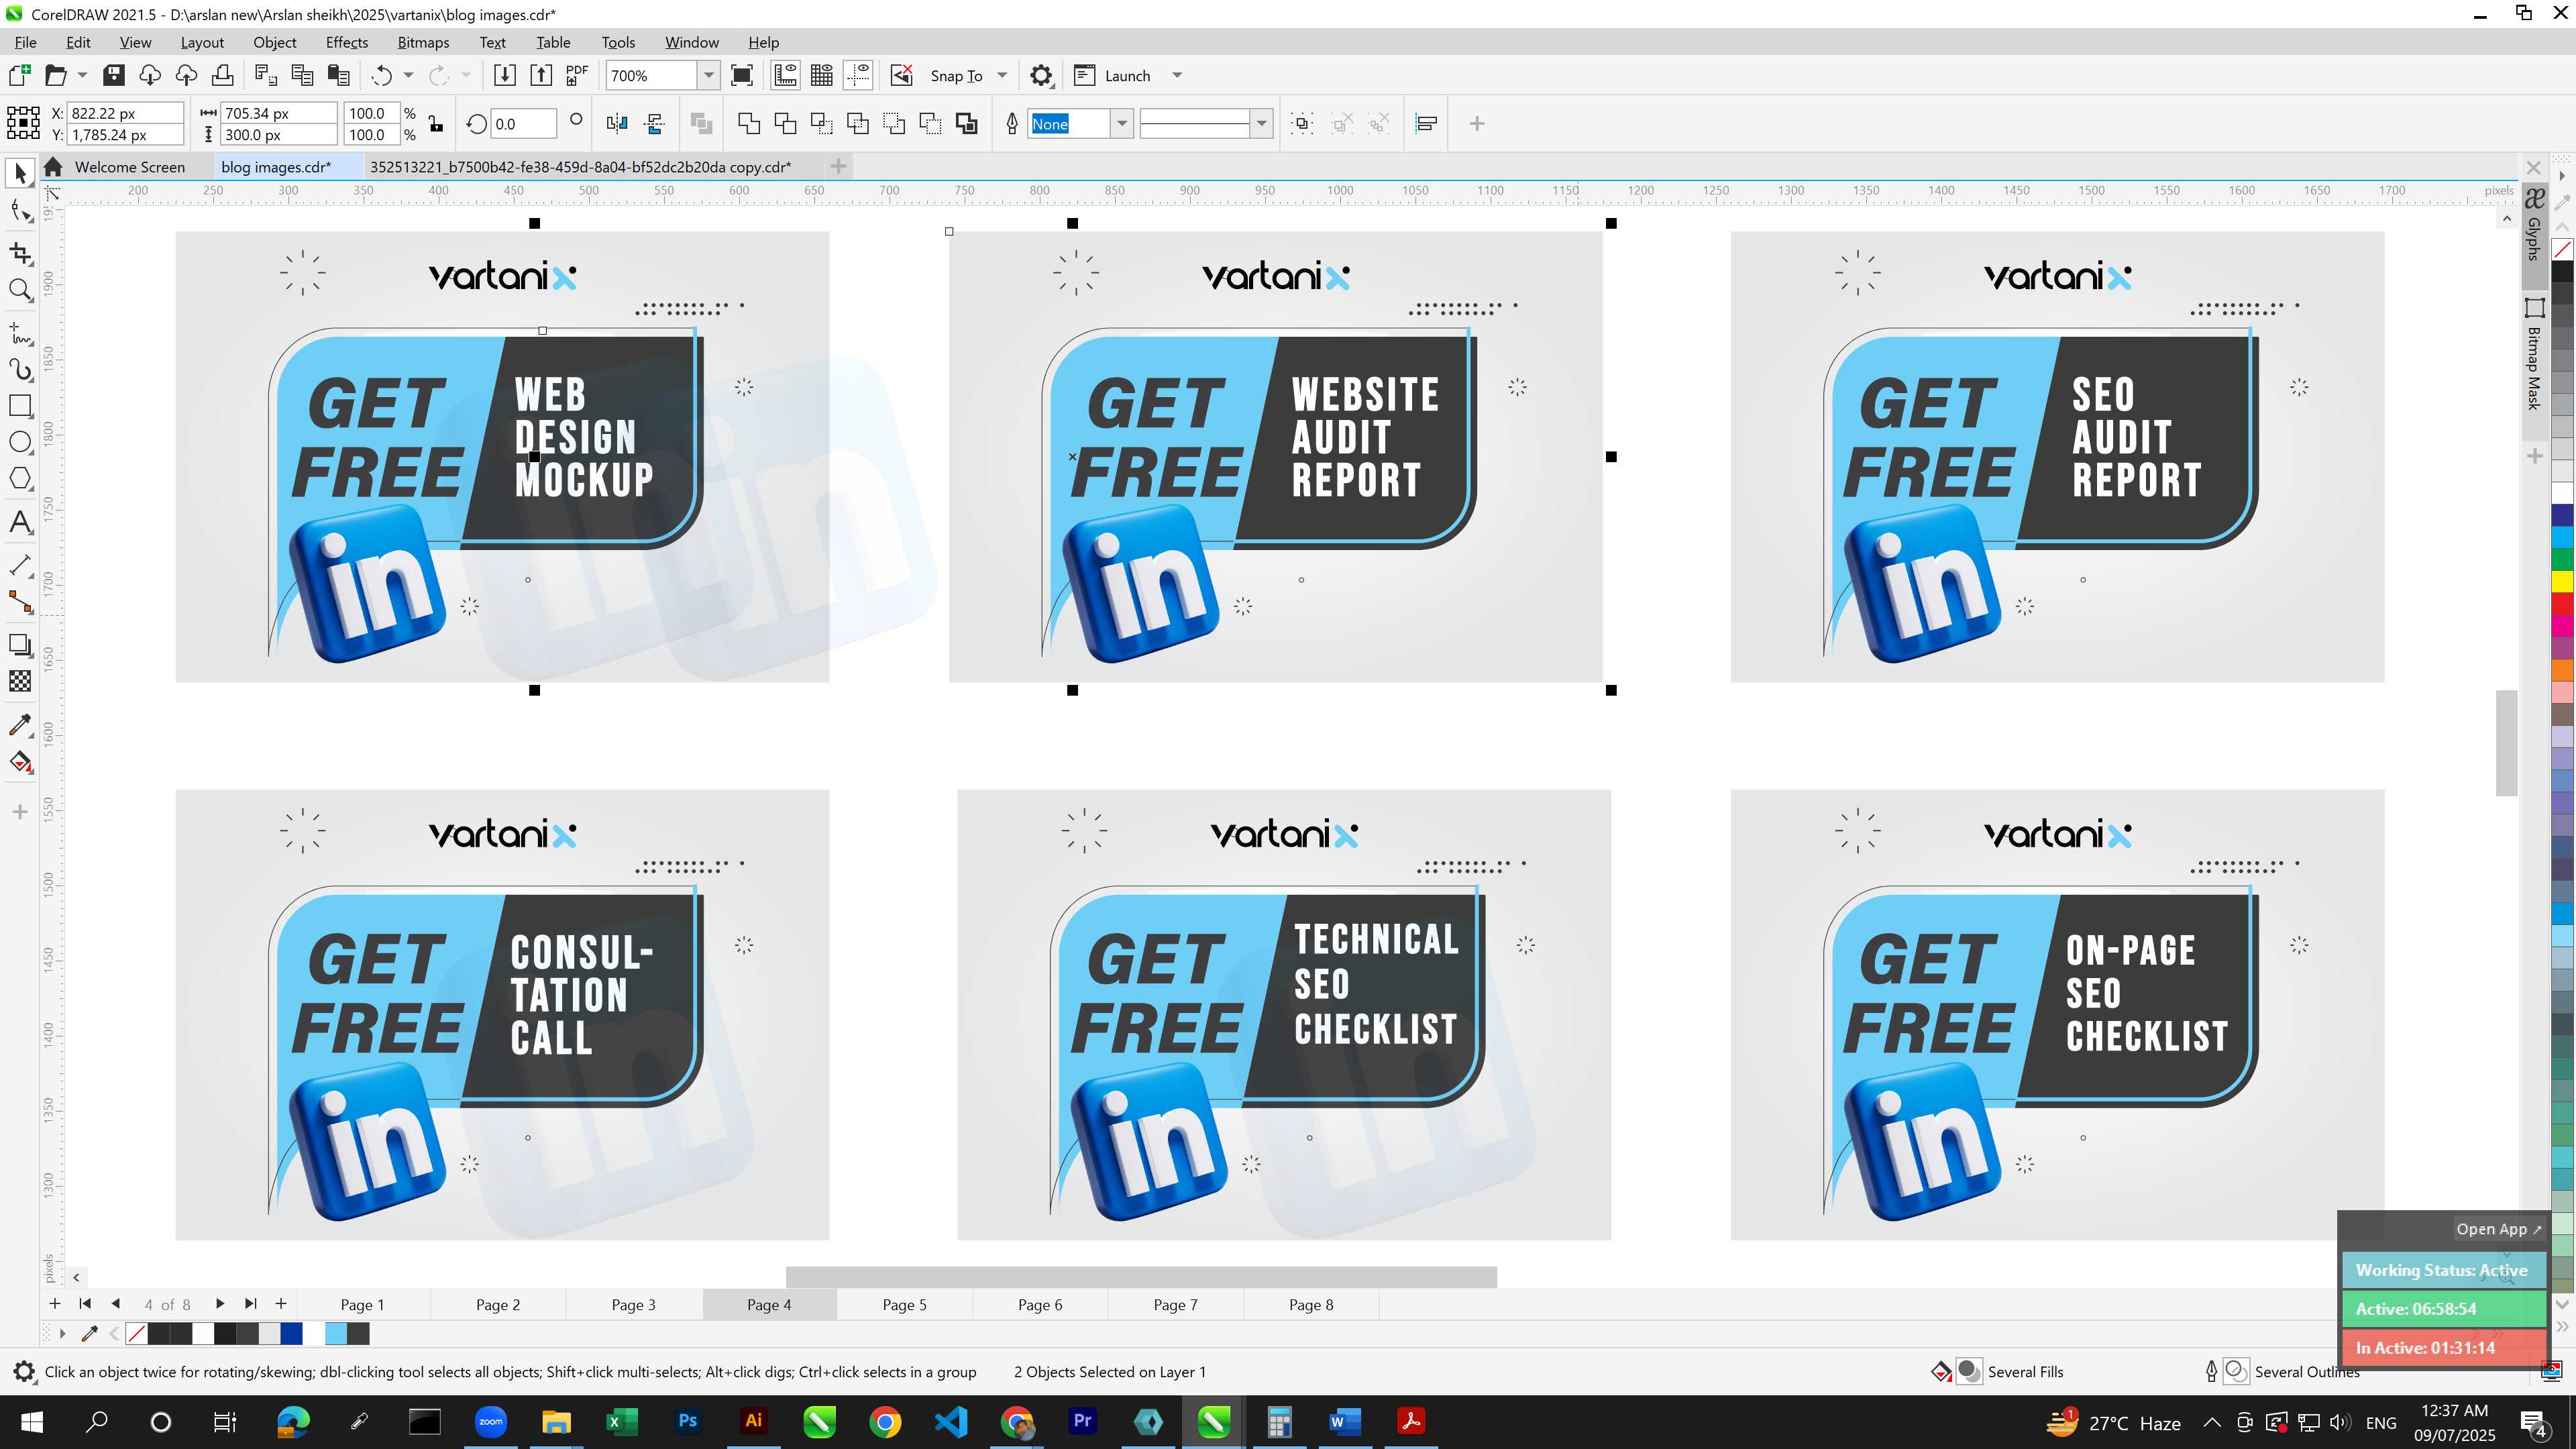2576x1449 pixels.
Task: Switch to the Welcome Screen tab
Action: 129,167
